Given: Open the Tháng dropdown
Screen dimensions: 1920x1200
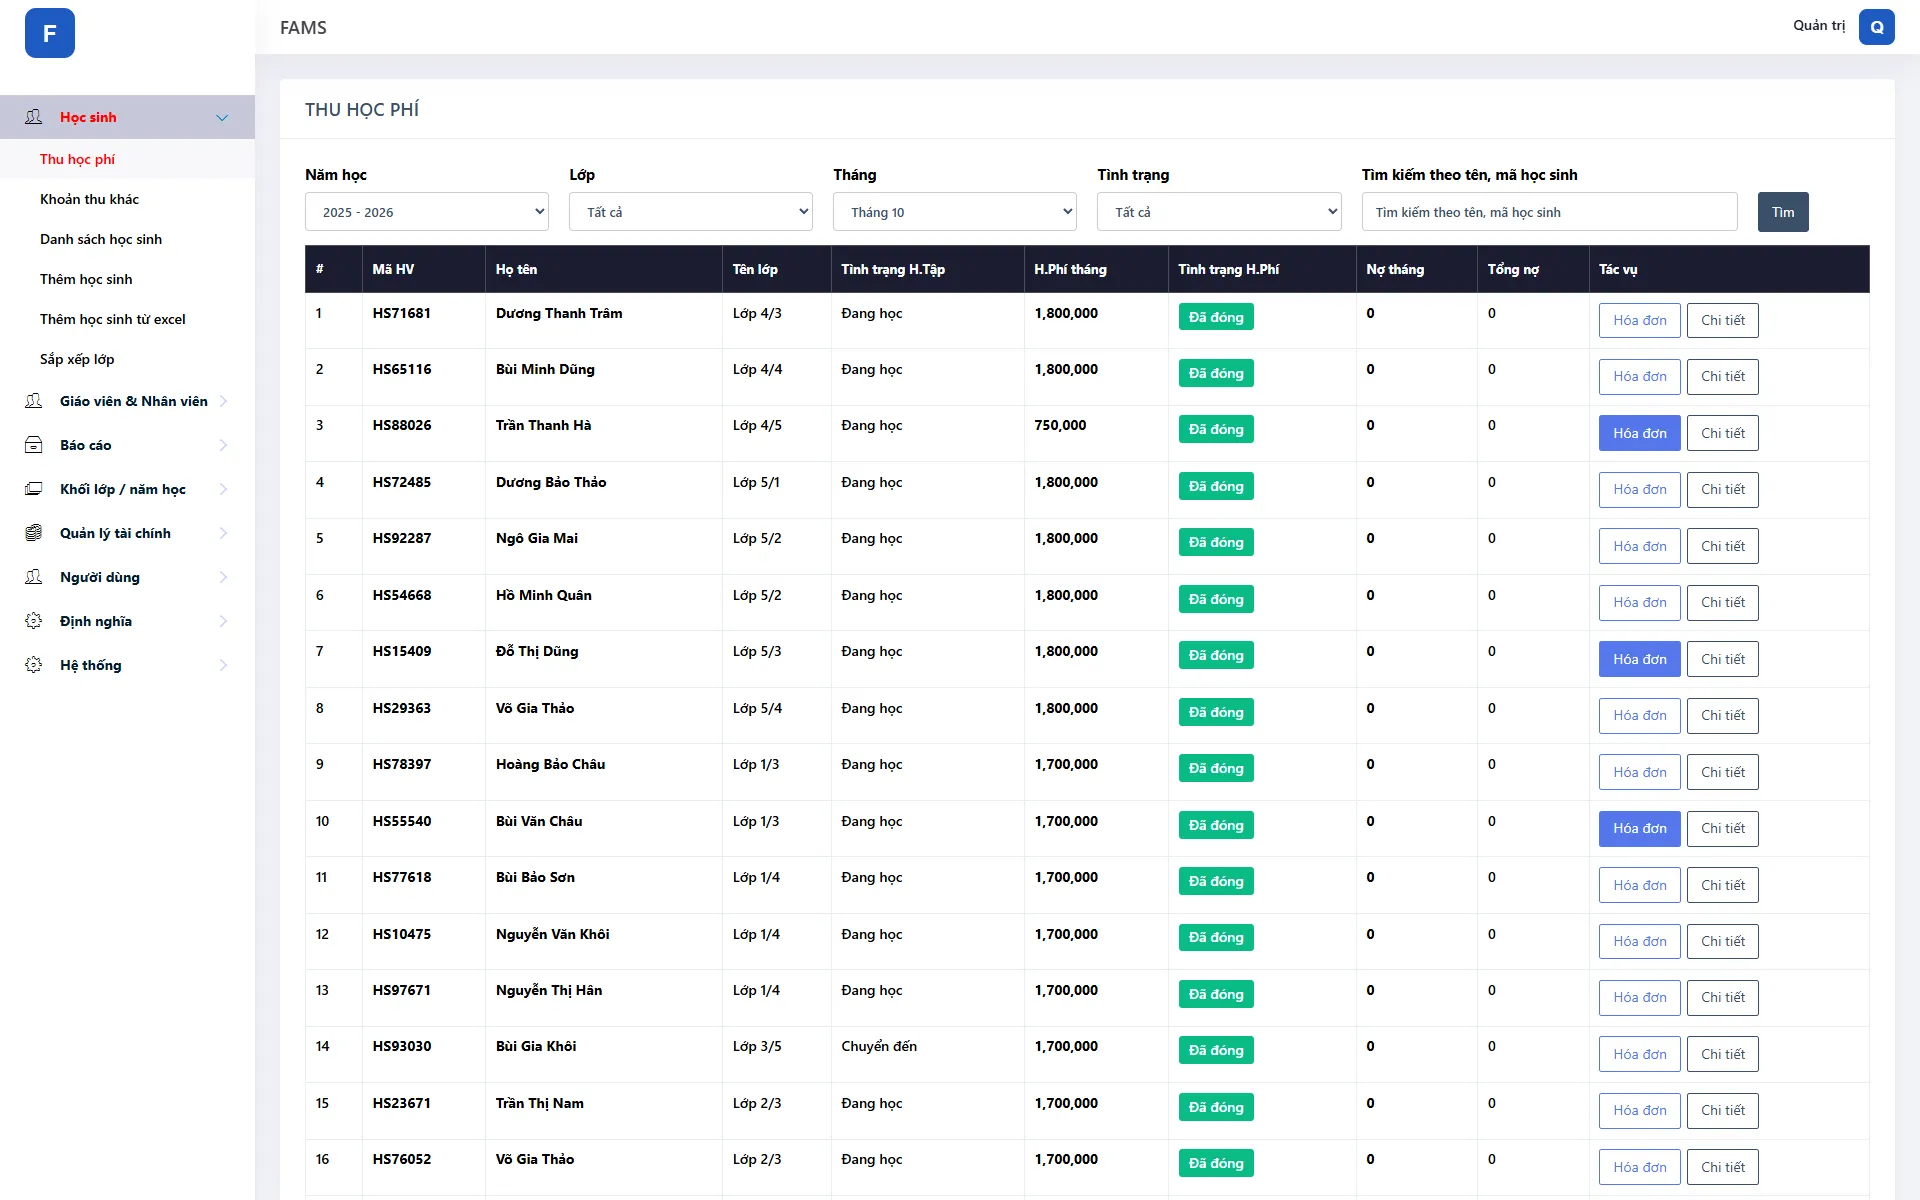Looking at the screenshot, I should pyautogui.click(x=955, y=212).
